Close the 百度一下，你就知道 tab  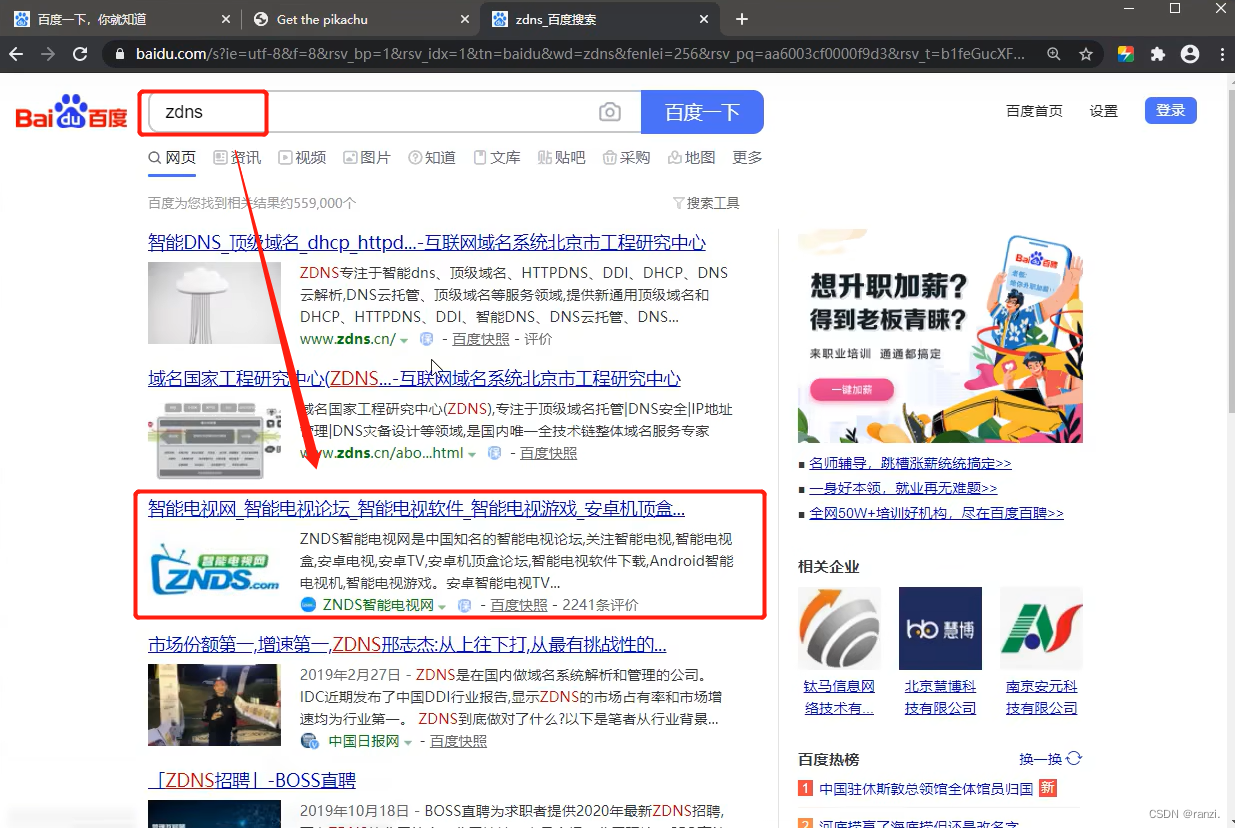226,19
